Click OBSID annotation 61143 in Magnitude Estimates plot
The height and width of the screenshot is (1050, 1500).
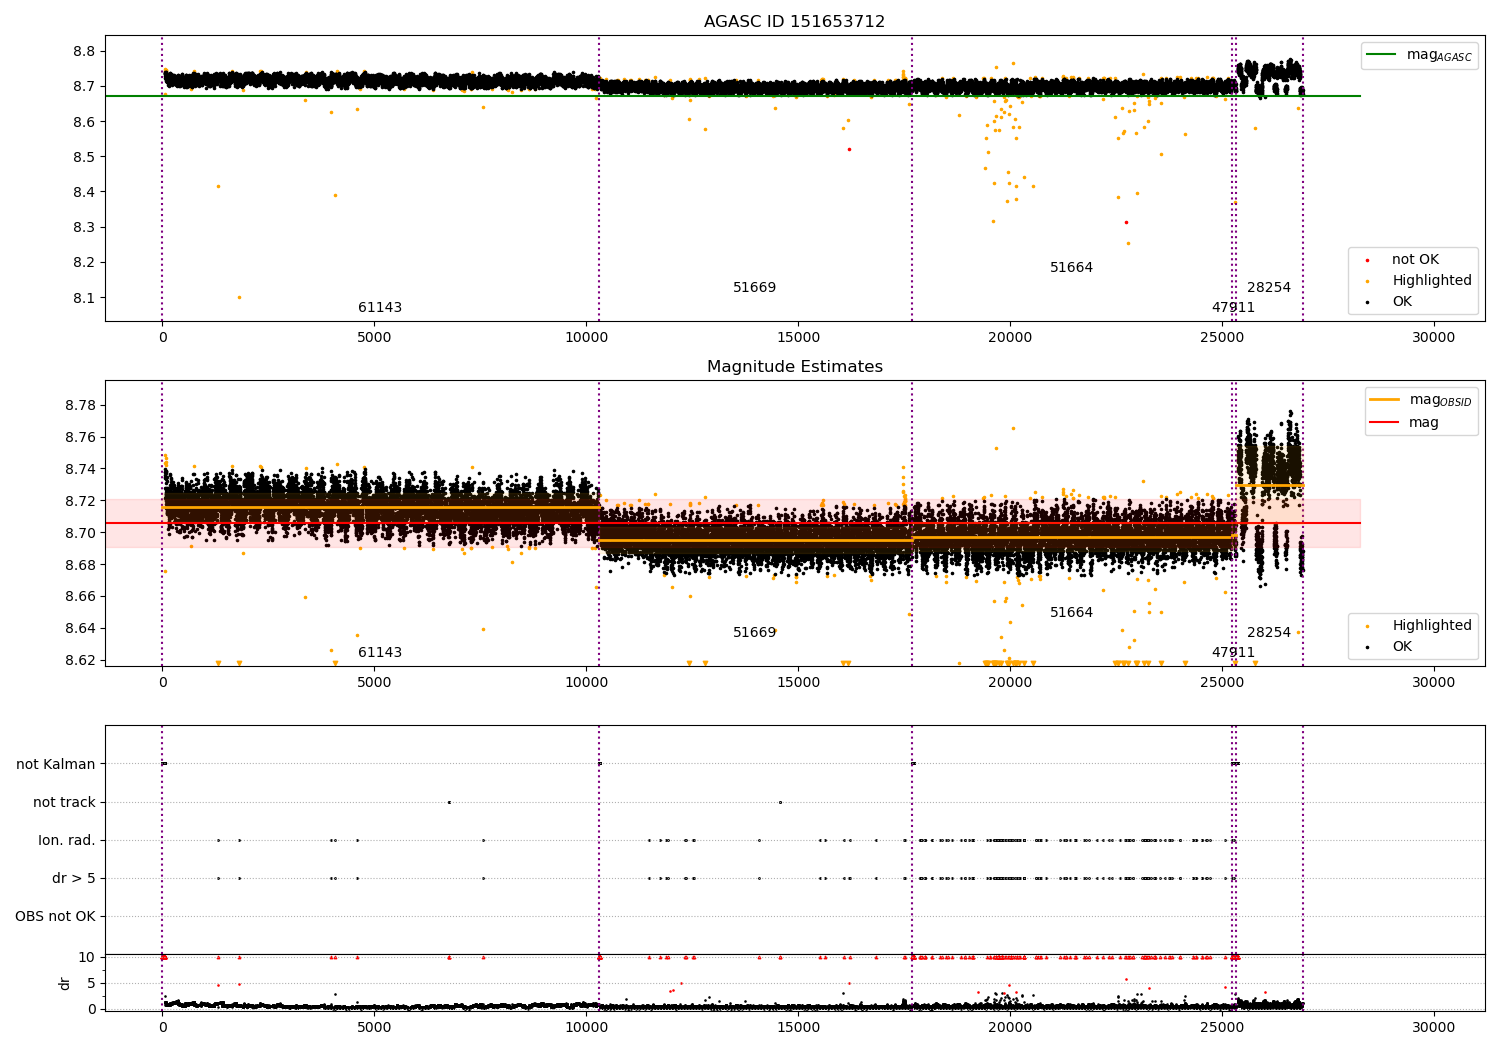pyautogui.click(x=380, y=653)
